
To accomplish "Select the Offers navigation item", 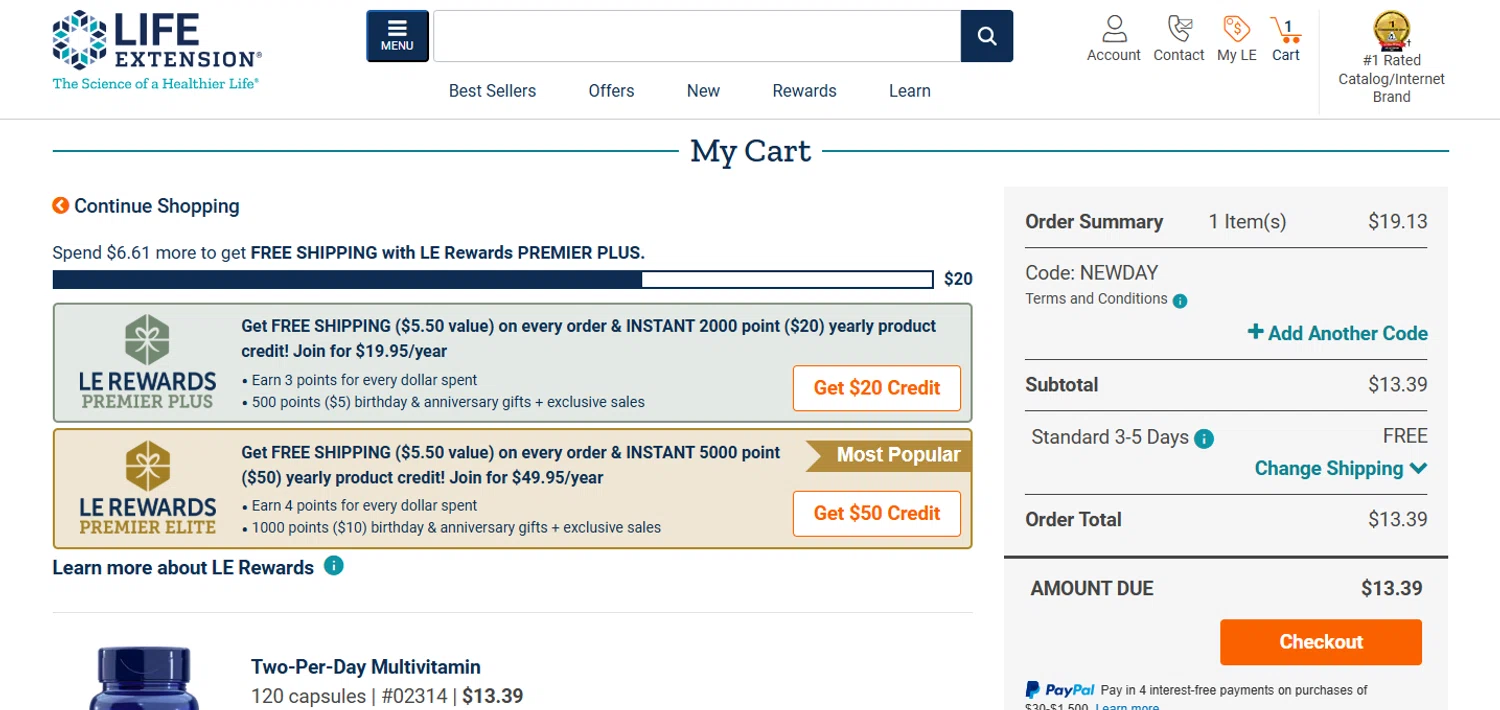I will (x=611, y=91).
